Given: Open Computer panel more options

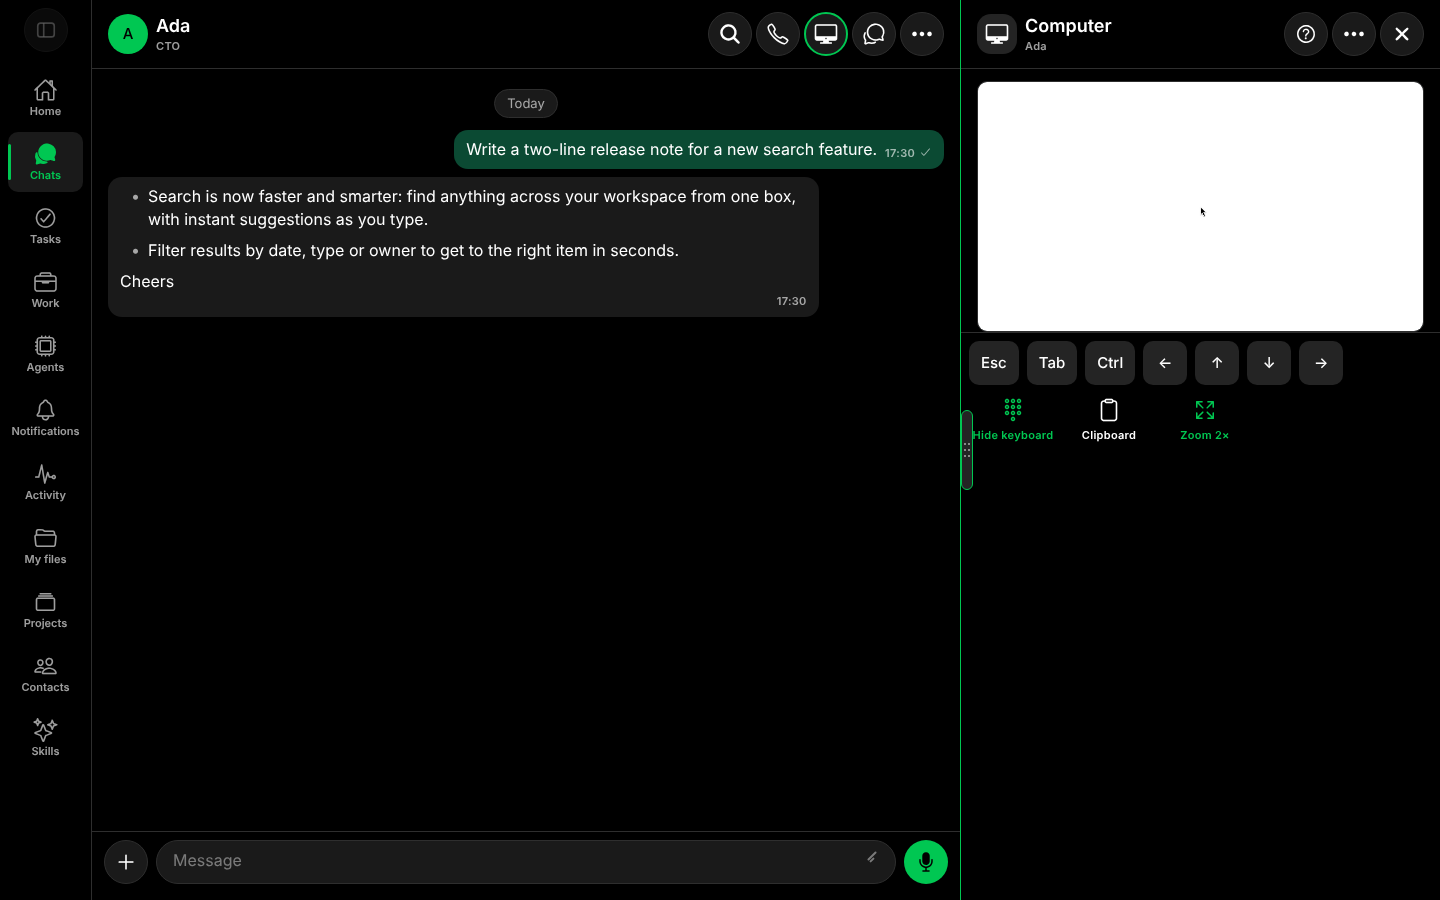Looking at the screenshot, I should (1354, 34).
